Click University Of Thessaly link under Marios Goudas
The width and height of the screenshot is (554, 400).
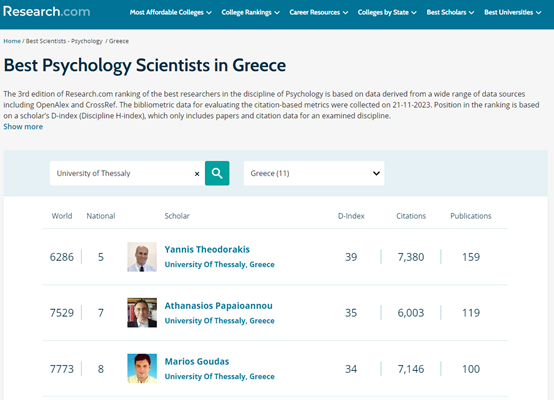coord(219,376)
